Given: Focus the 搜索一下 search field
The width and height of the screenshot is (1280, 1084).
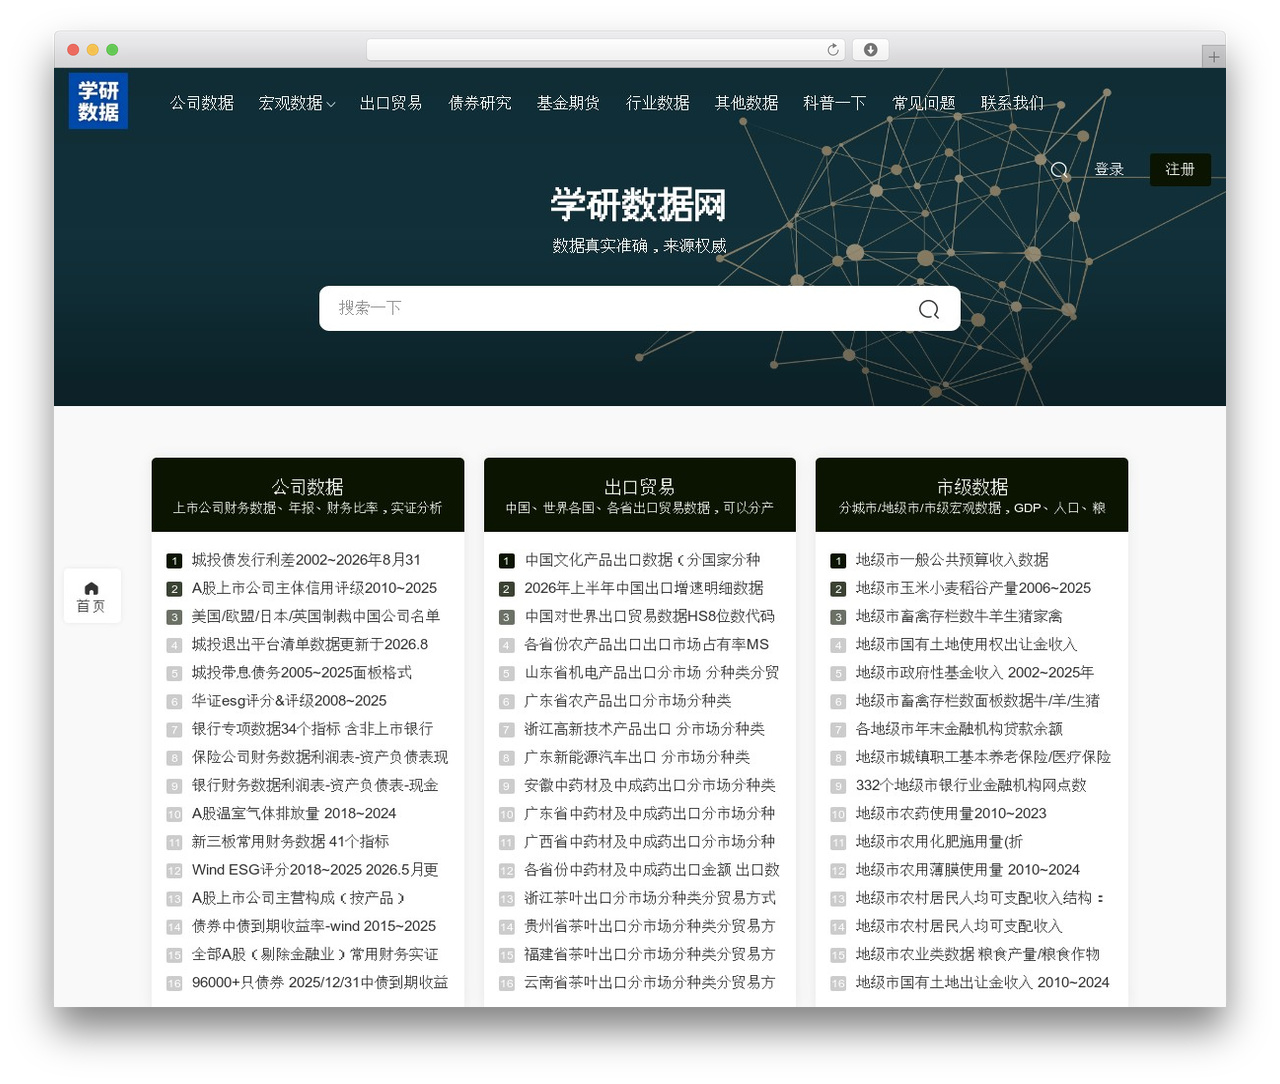Looking at the screenshot, I should (640, 308).
